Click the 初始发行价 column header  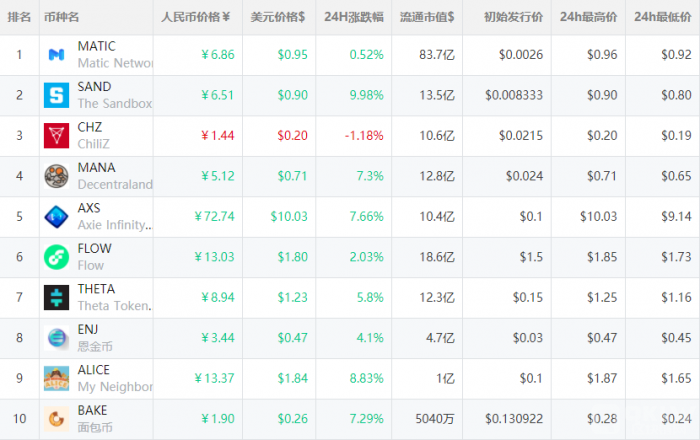pos(513,17)
